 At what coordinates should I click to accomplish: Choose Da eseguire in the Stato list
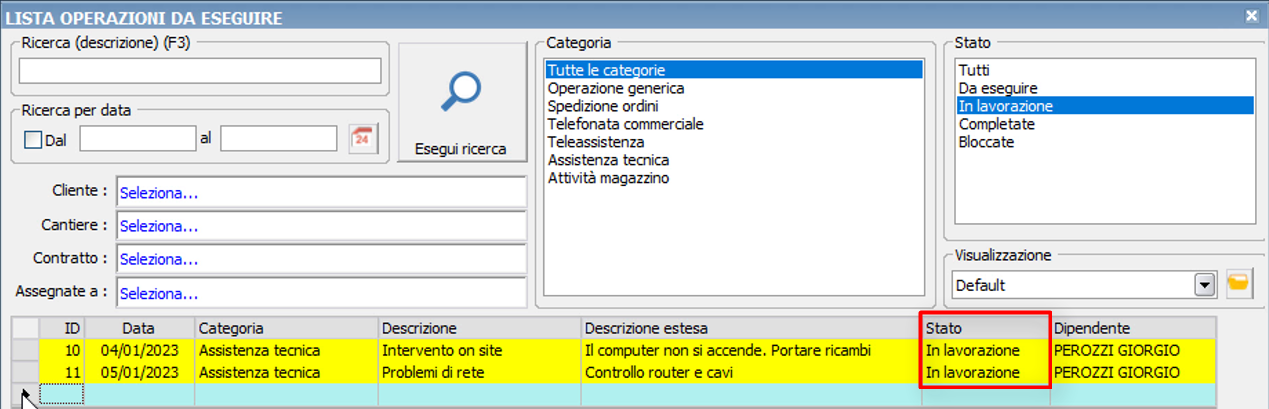click(x=997, y=88)
